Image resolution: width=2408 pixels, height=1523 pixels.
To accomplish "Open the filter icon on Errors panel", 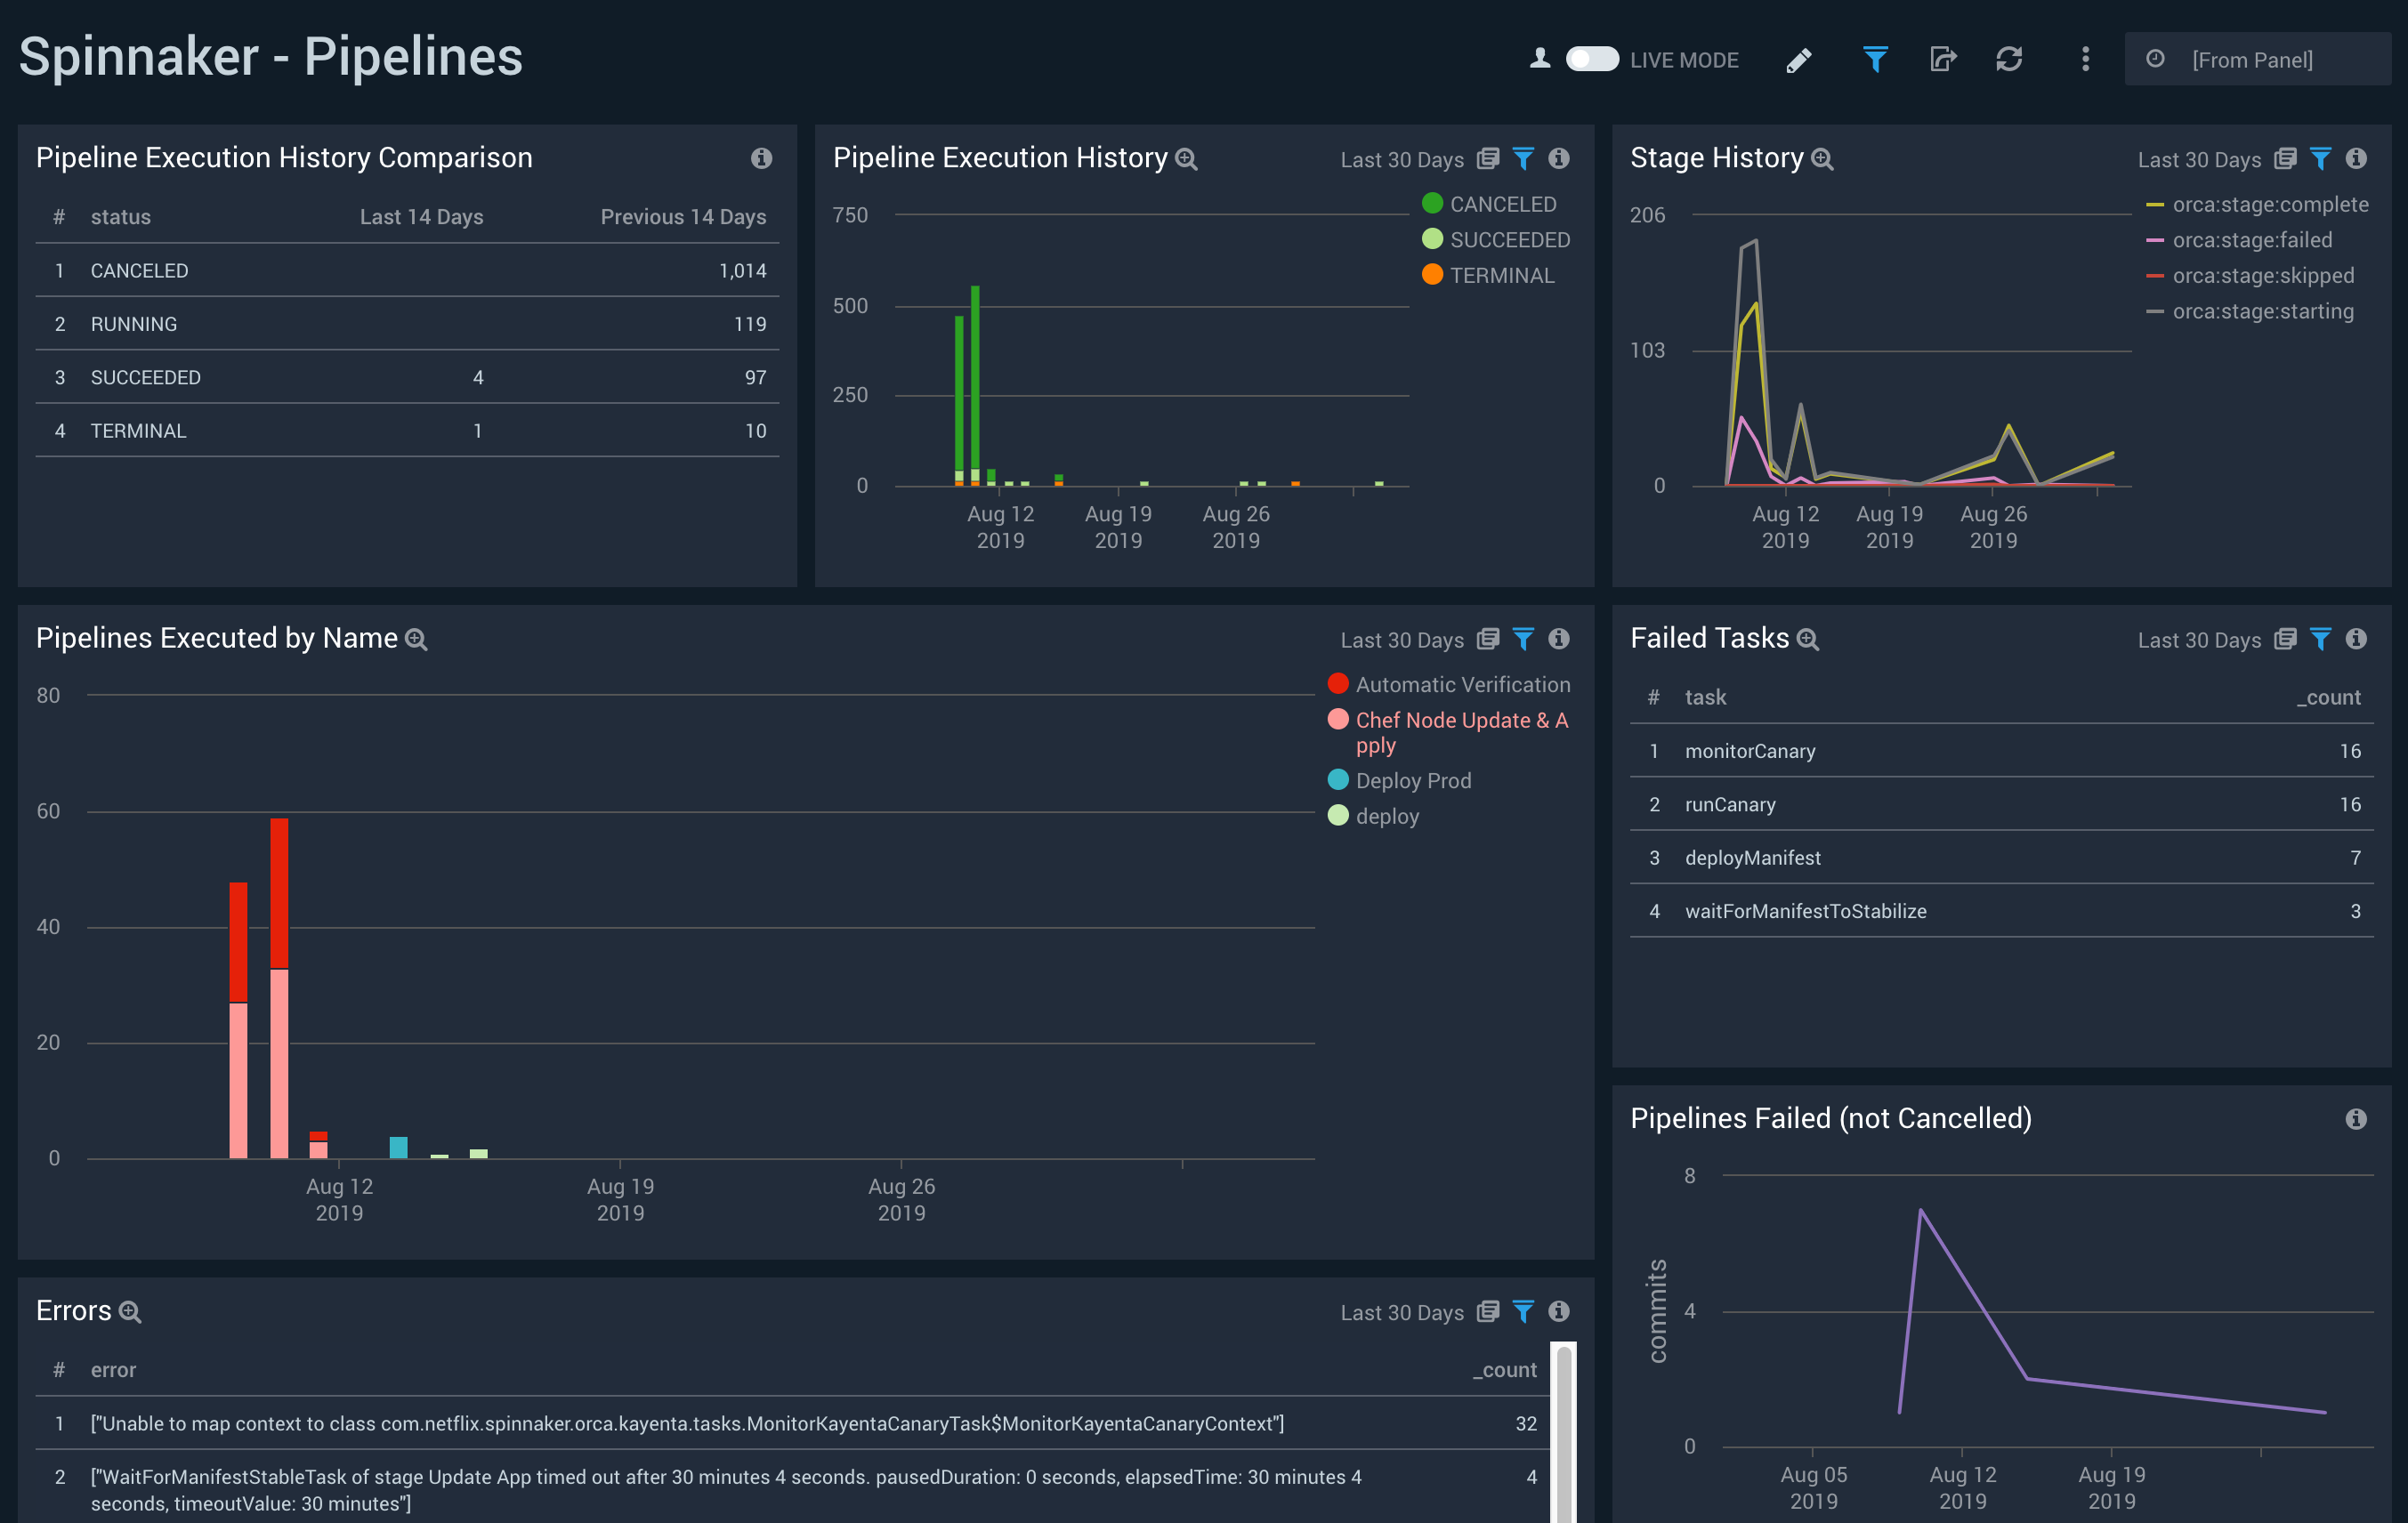I will 1523,1311.
